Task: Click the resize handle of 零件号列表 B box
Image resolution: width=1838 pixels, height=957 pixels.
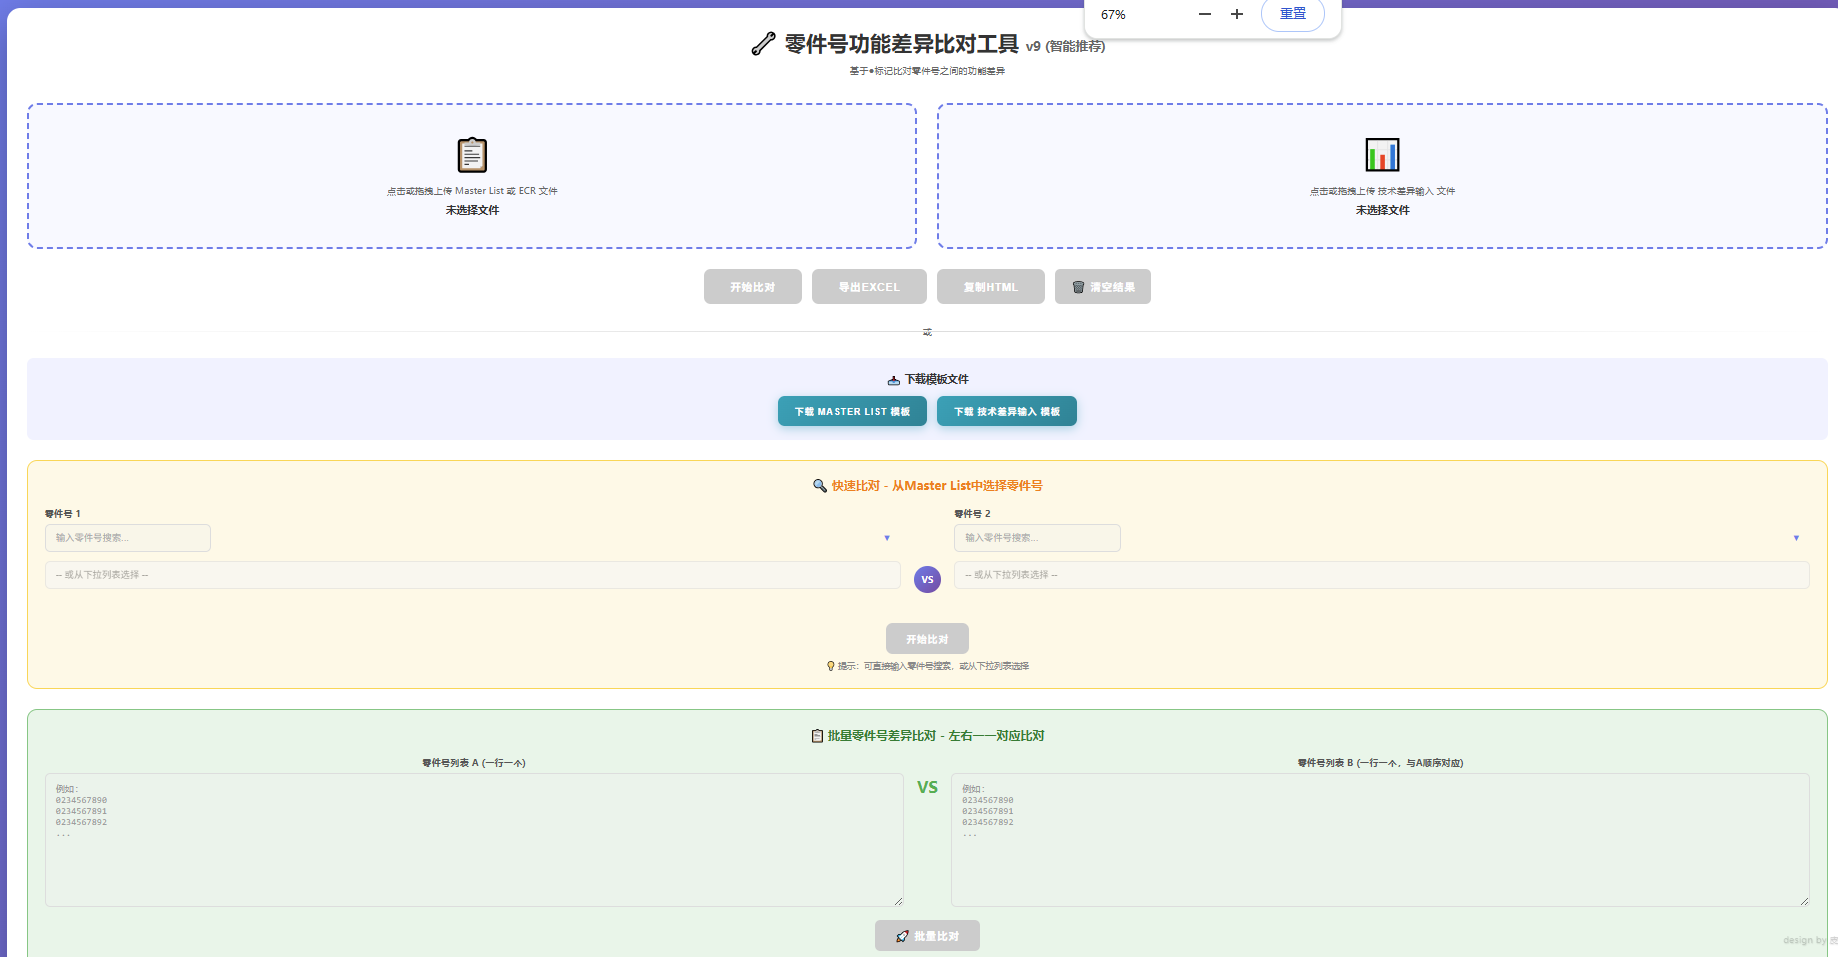Action: (1804, 901)
